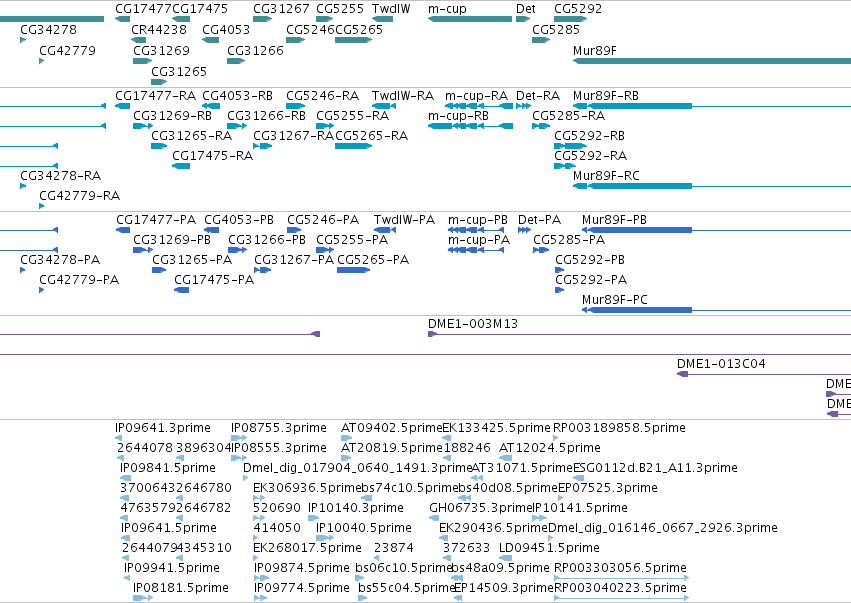Open the TwdlW gene label

[391, 9]
